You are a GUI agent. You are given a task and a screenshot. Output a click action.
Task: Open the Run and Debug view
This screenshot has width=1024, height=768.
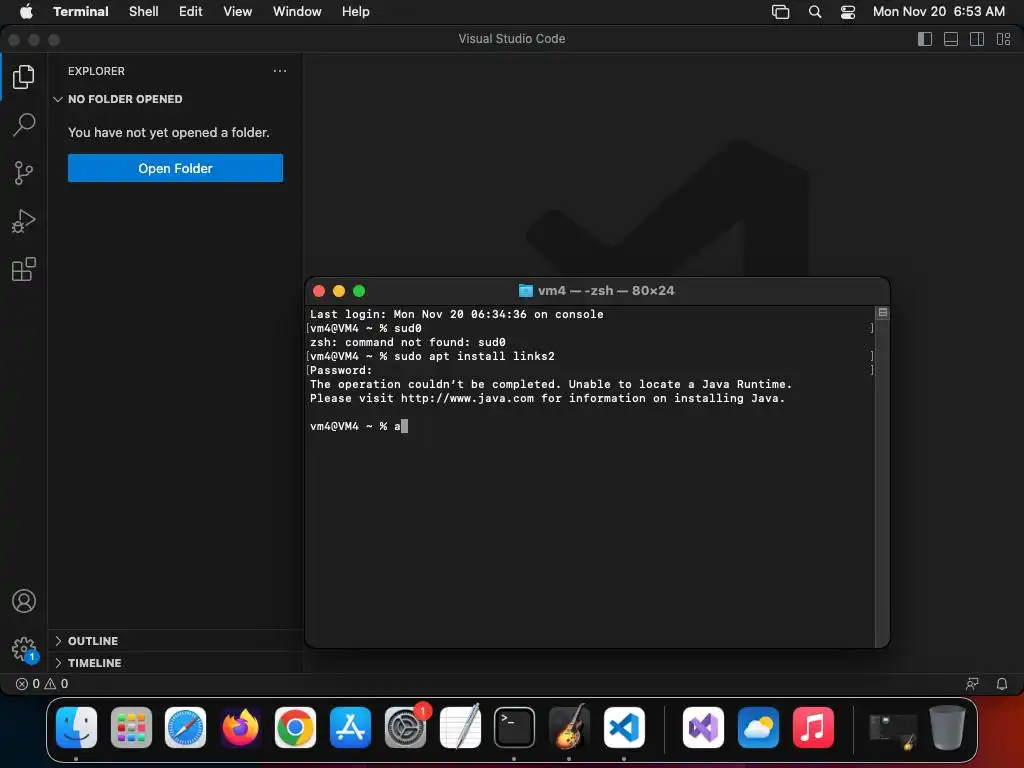click(x=24, y=221)
